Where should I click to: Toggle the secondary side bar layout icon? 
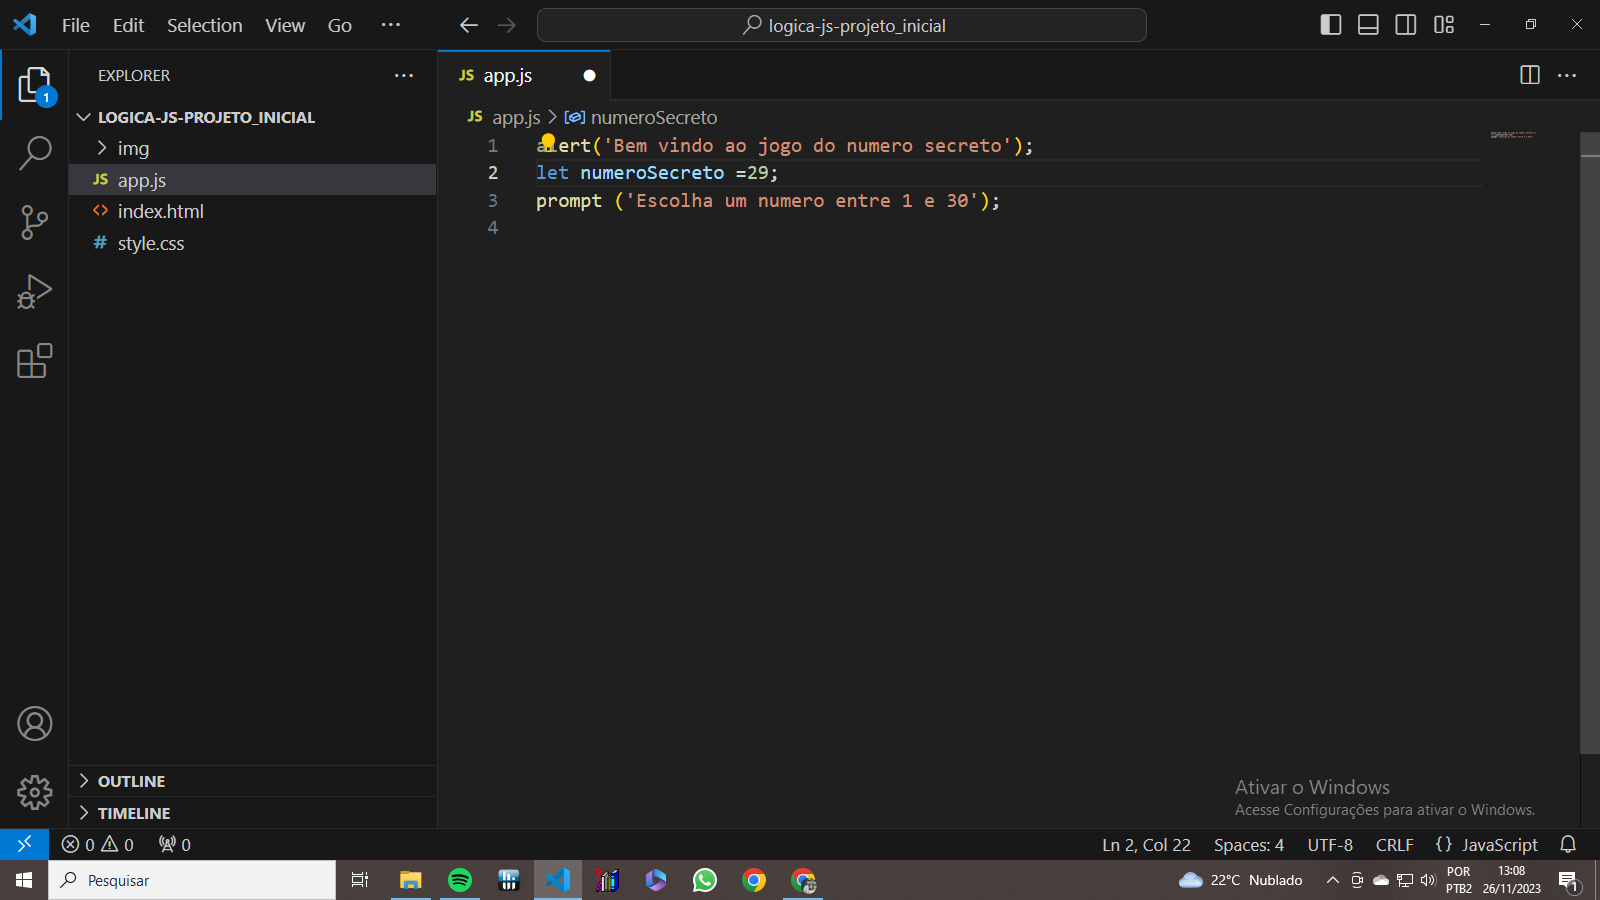click(x=1406, y=25)
